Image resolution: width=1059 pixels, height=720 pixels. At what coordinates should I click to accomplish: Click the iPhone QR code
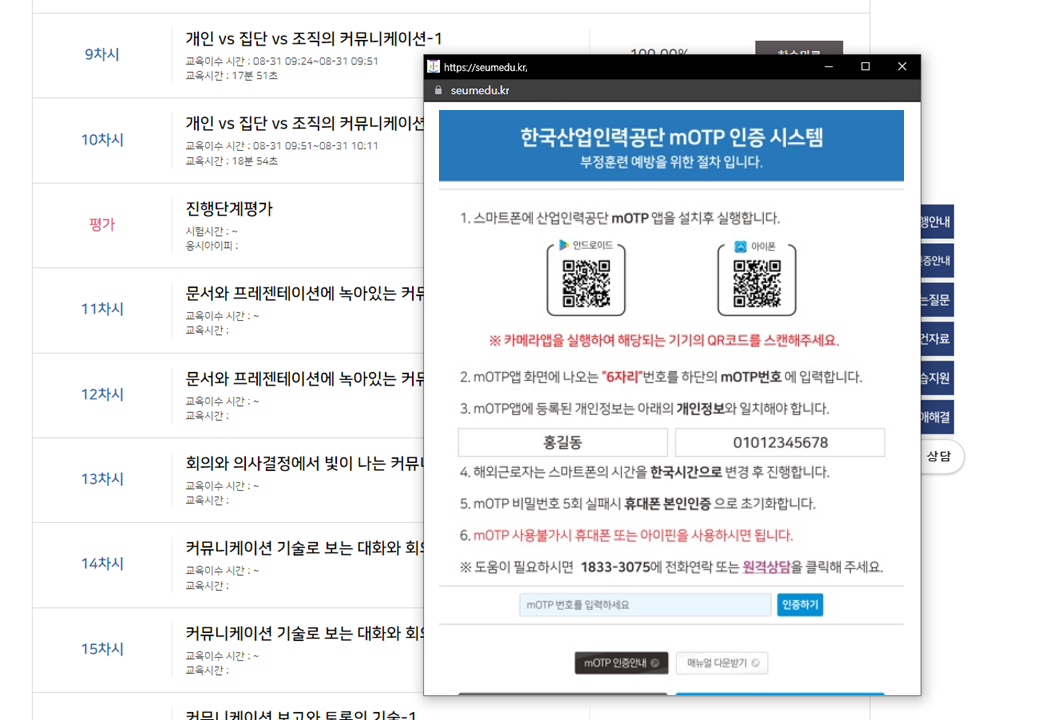click(x=757, y=284)
